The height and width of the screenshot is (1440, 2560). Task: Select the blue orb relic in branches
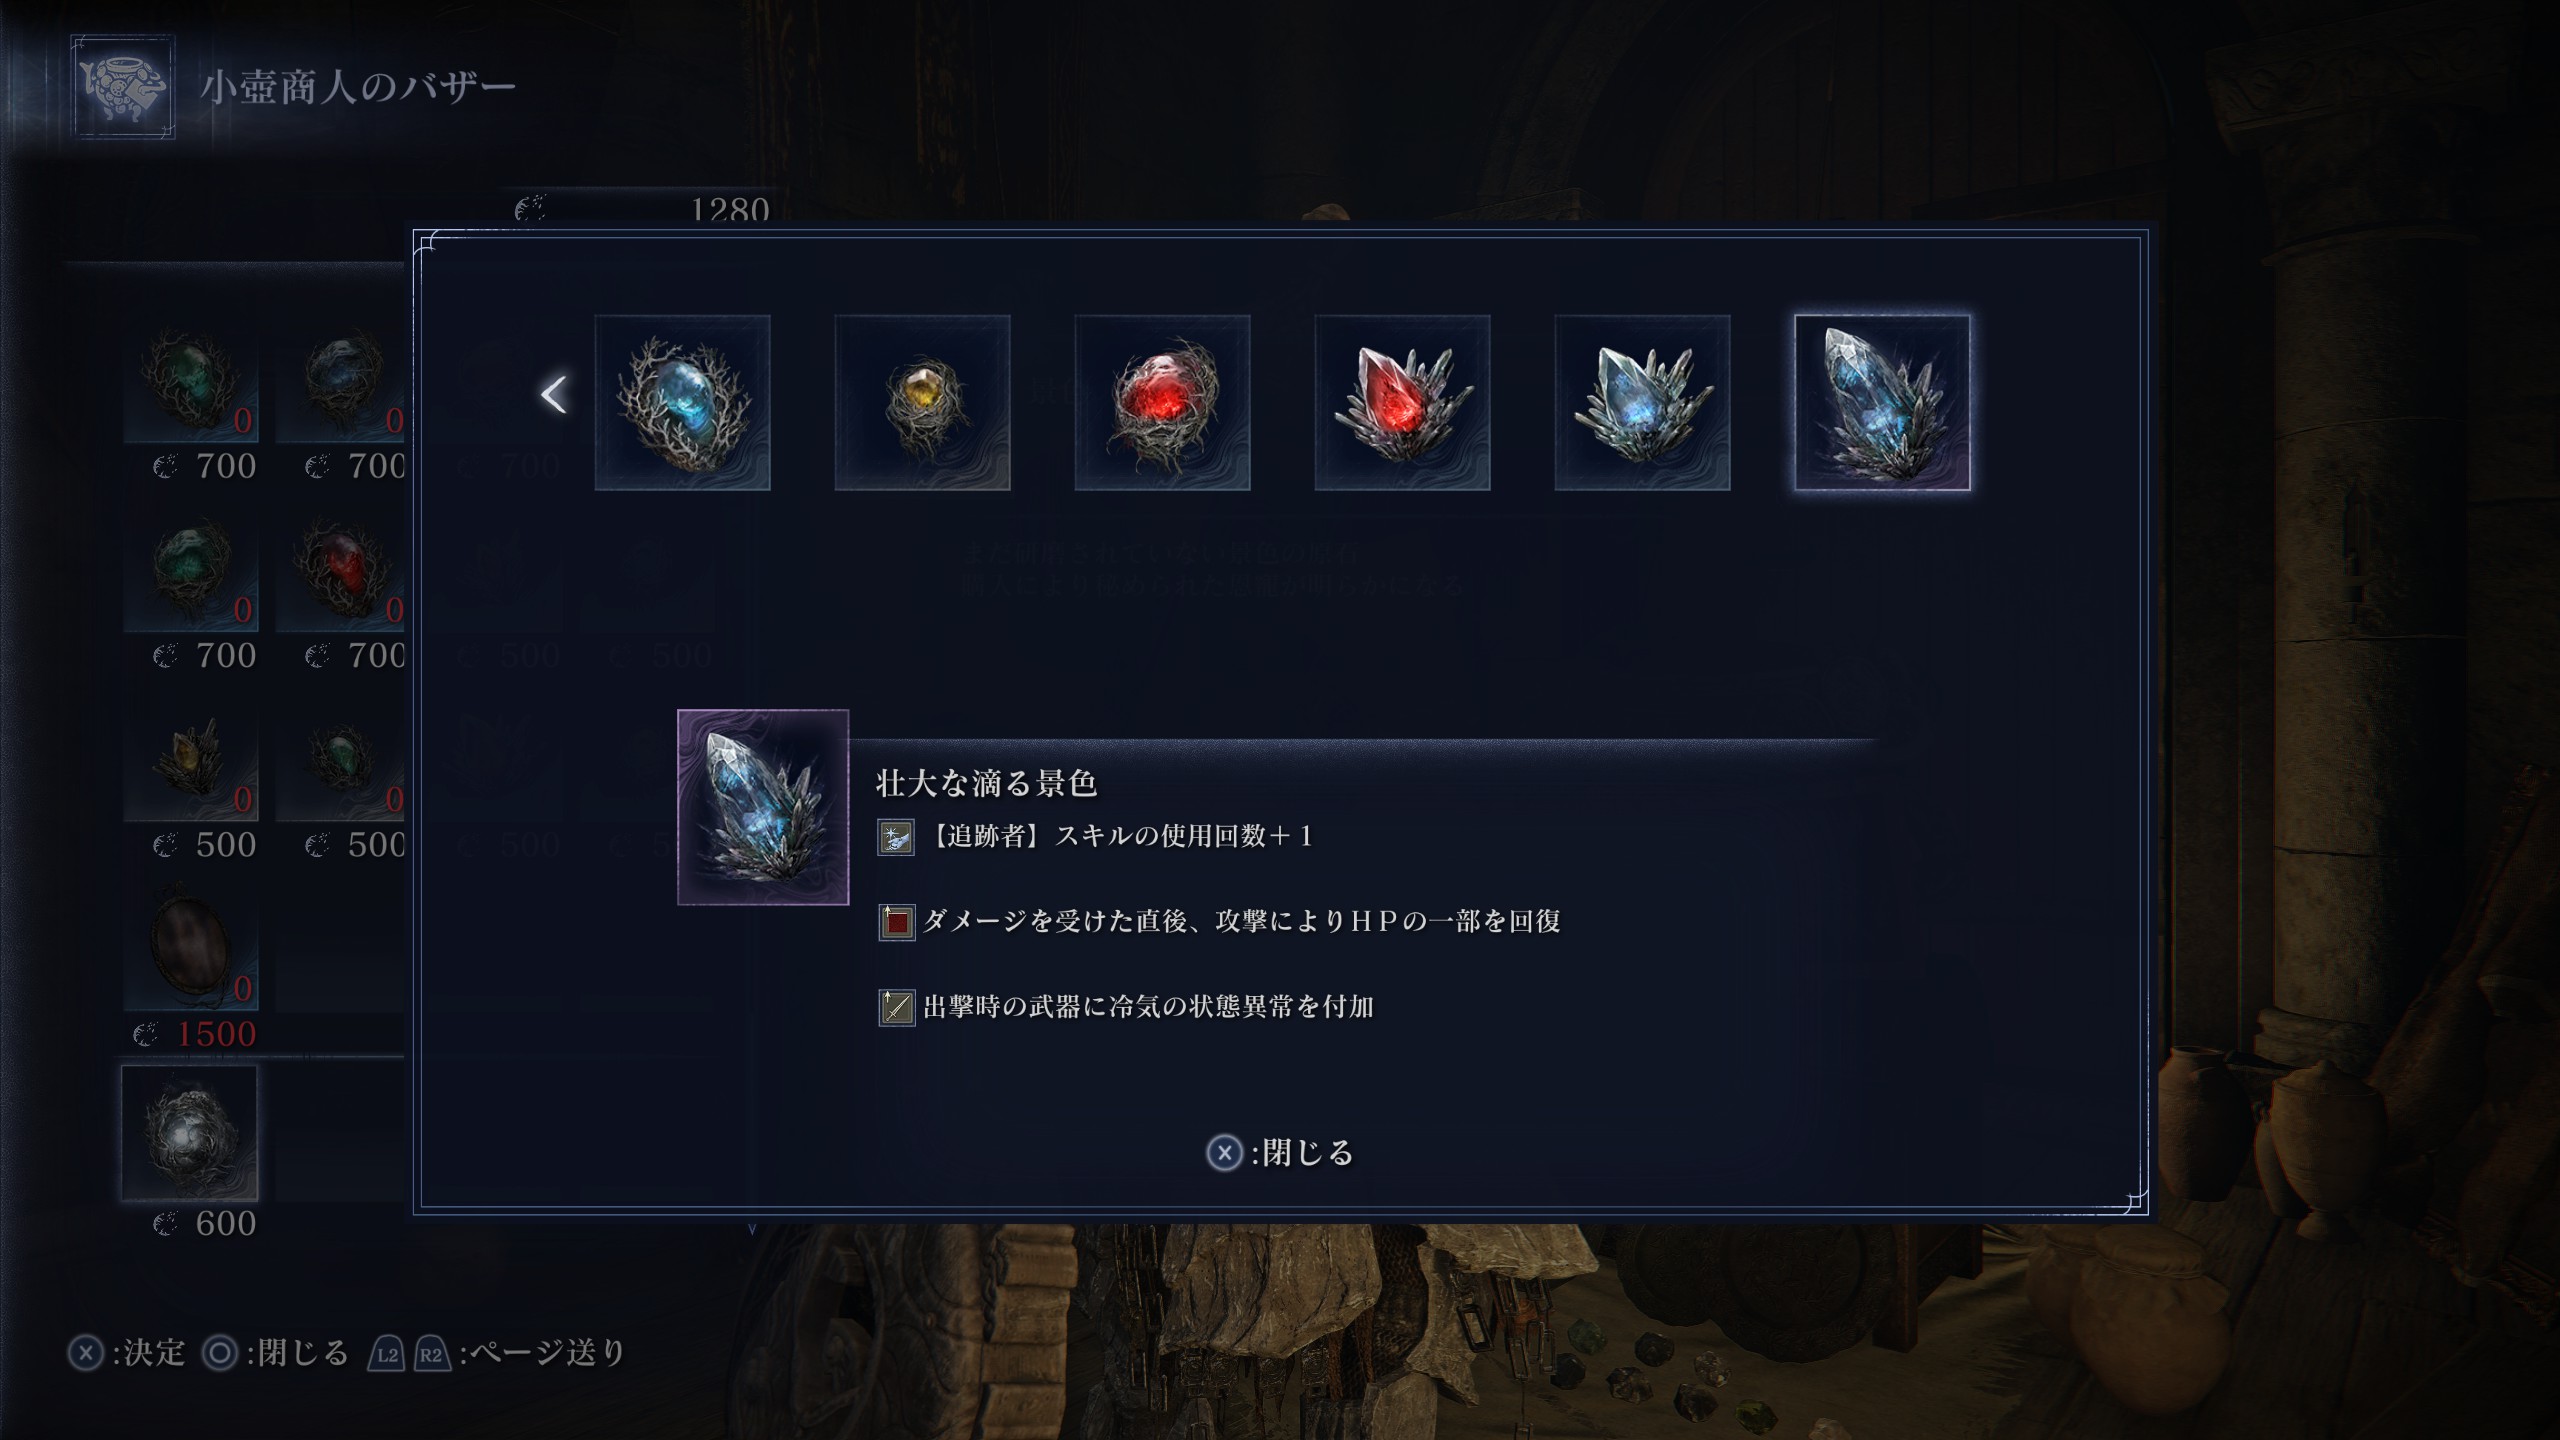[x=682, y=402]
